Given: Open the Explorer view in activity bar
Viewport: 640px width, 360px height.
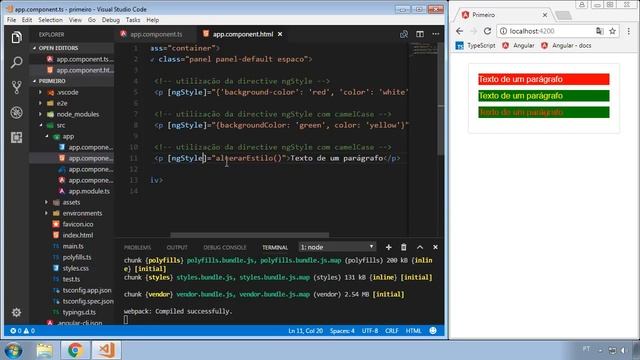Looking at the screenshot, I should pyautogui.click(x=16, y=37).
